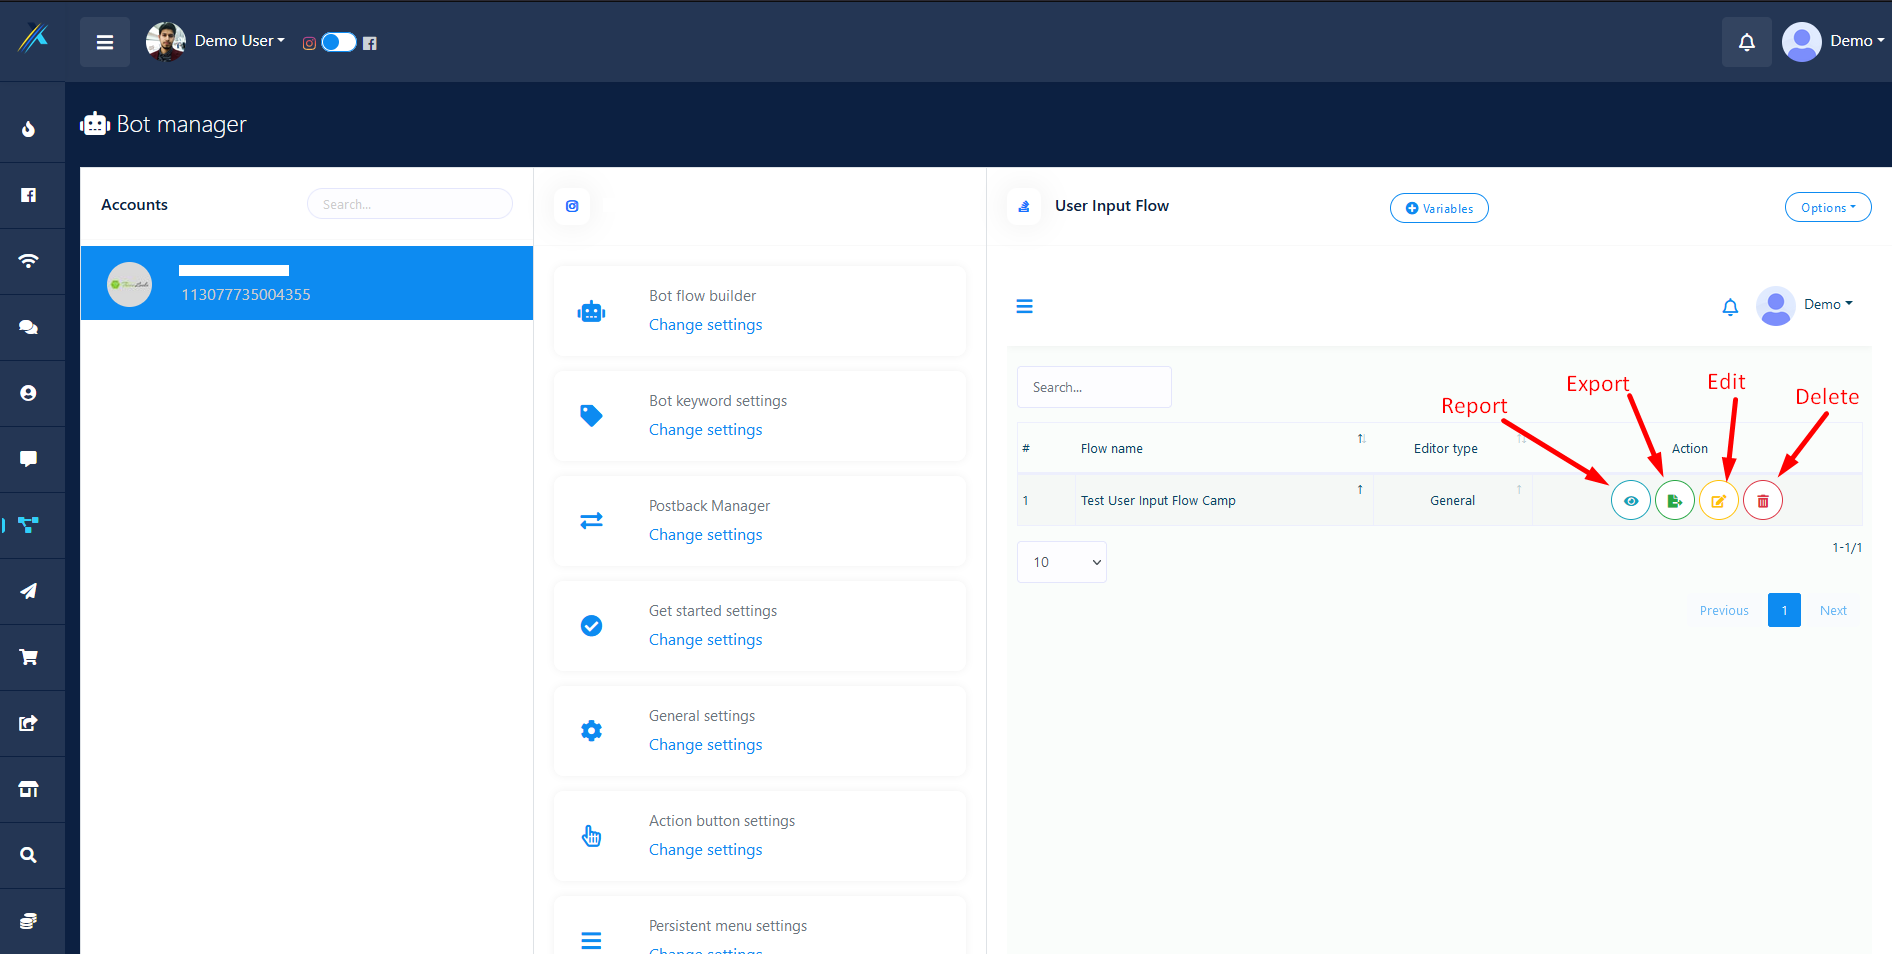
Task: Edit the Test User Input Flow Camp
Action: pyautogui.click(x=1719, y=501)
